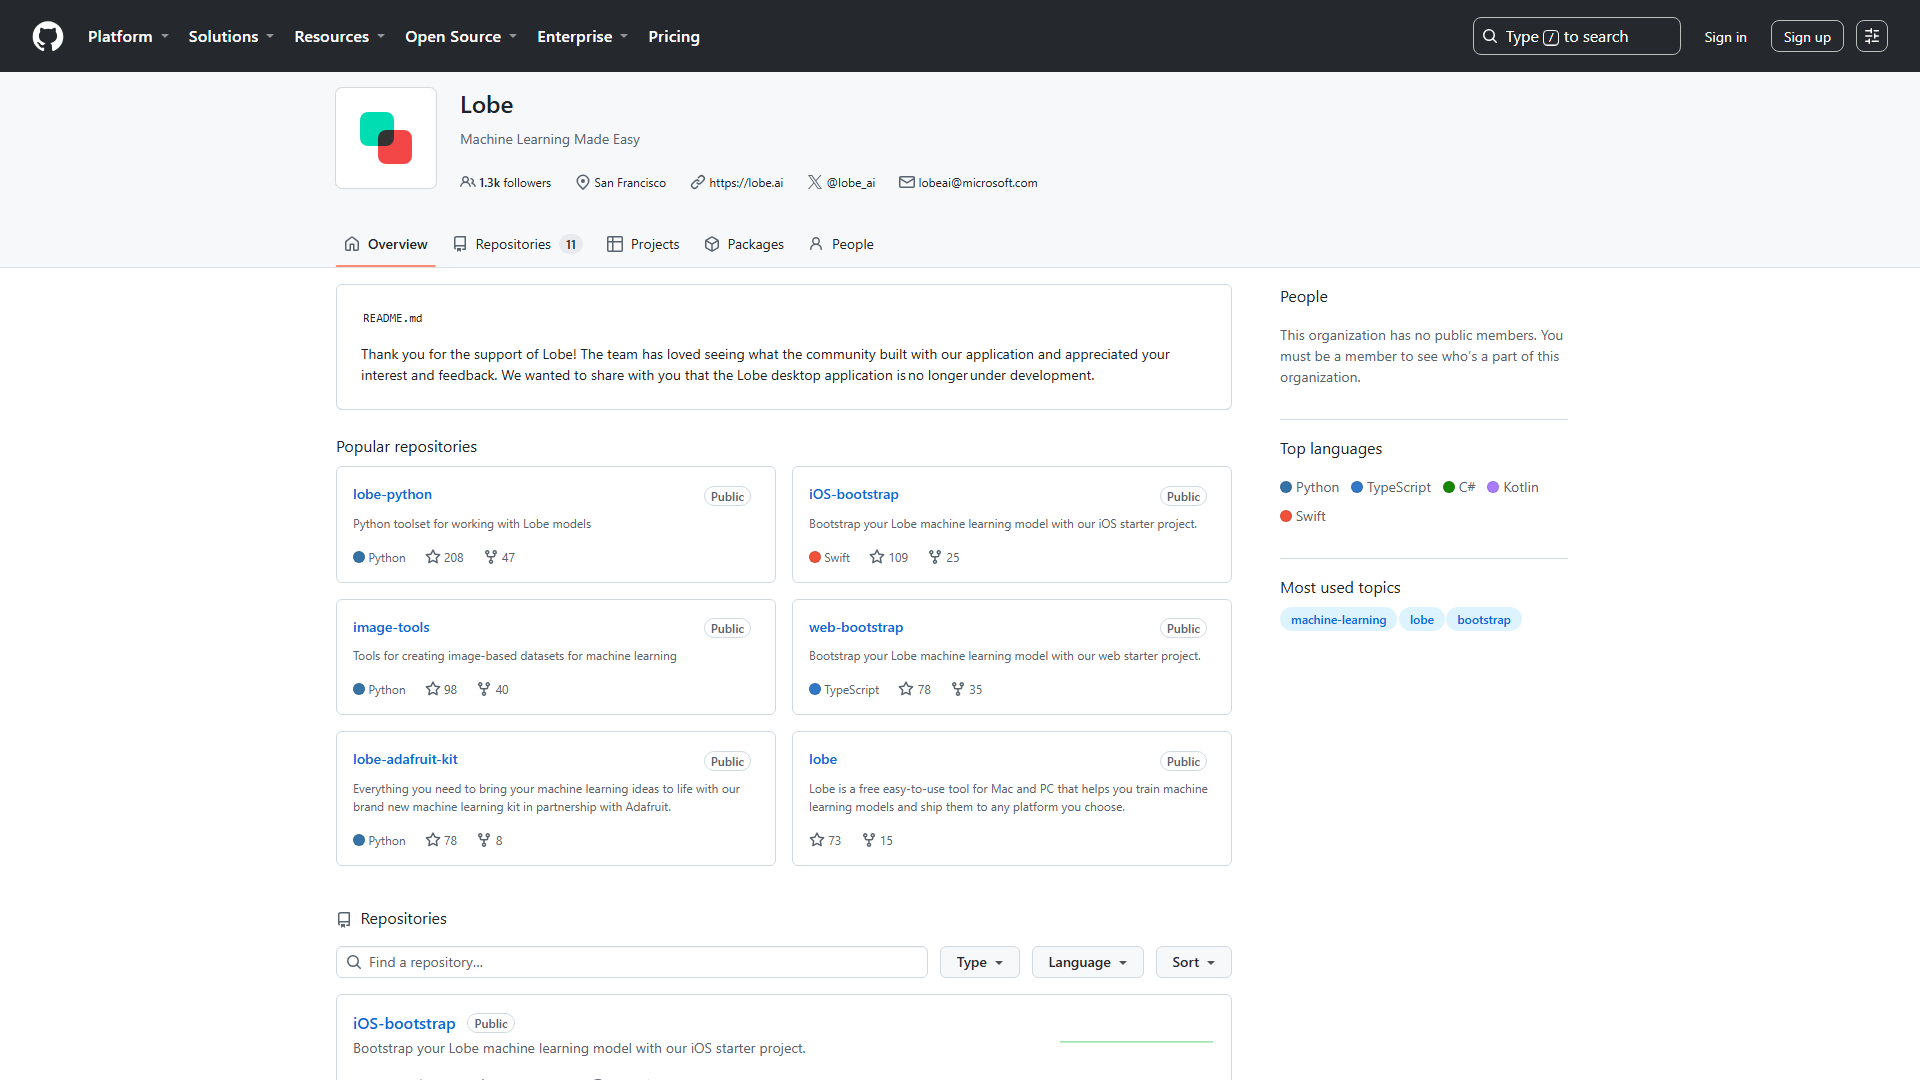The width and height of the screenshot is (1920, 1080).
Task: Open stargazers of iOS-bootstrap pinned card
Action: point(889,557)
